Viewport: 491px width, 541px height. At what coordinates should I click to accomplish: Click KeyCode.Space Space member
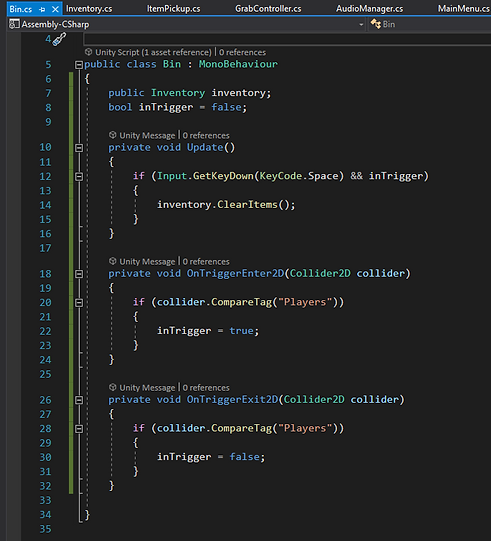[x=323, y=177]
